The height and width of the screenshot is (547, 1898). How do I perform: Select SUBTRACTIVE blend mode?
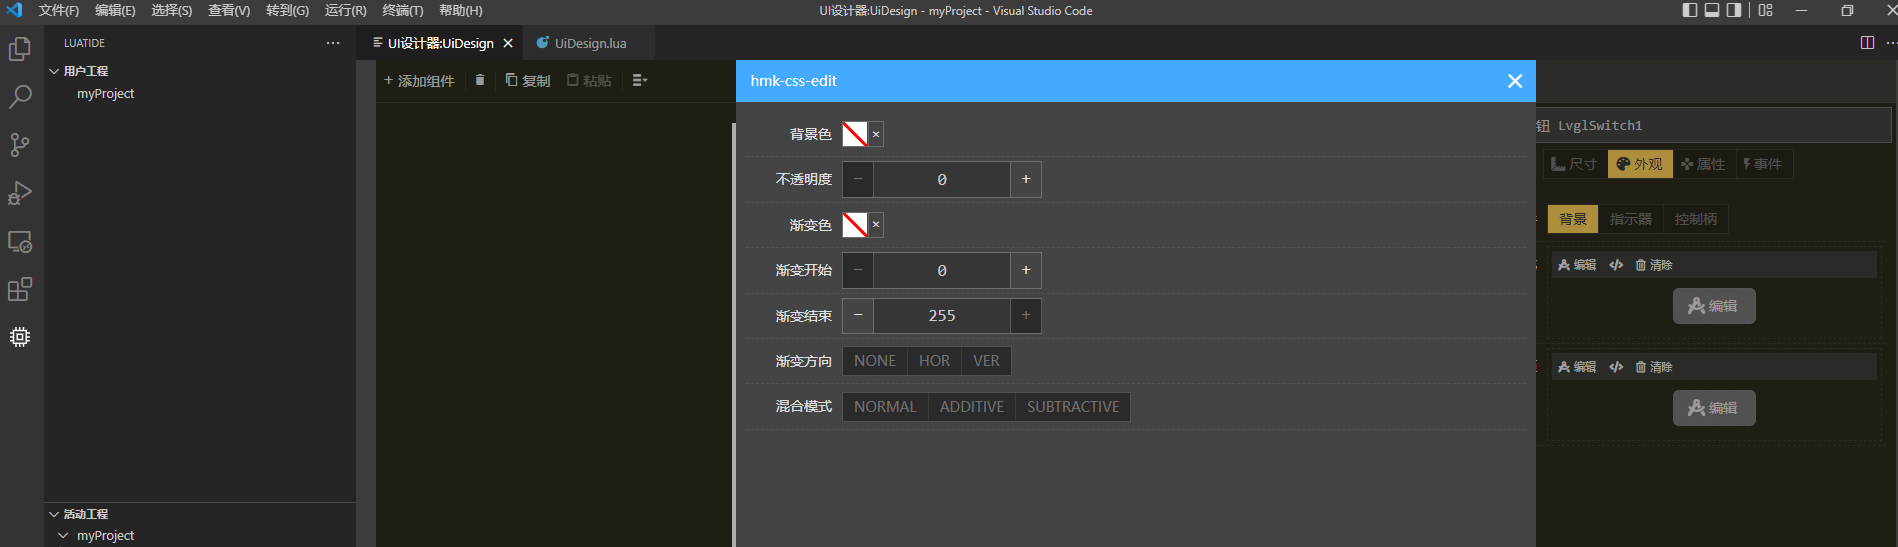[x=1073, y=407]
